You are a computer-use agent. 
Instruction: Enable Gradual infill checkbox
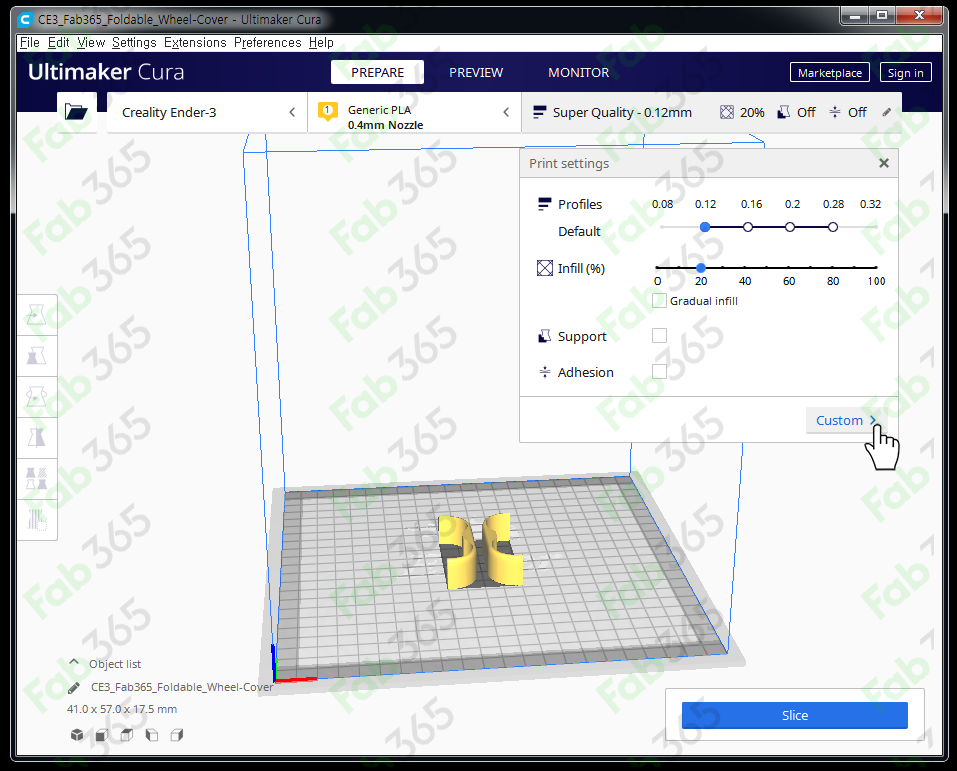(x=659, y=300)
